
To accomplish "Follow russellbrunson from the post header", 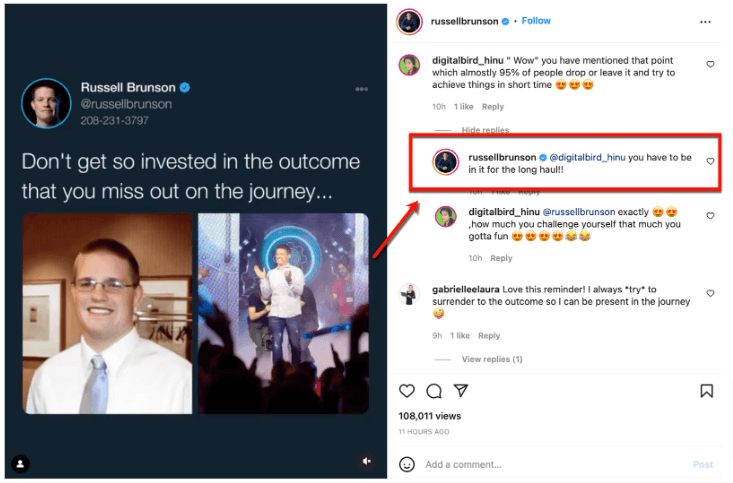I will click(x=536, y=21).
